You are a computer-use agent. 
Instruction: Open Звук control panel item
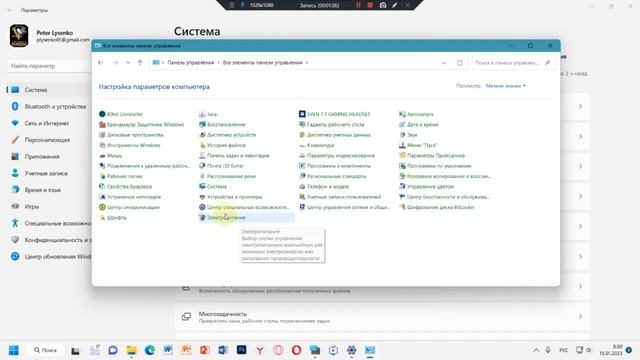coord(408,135)
